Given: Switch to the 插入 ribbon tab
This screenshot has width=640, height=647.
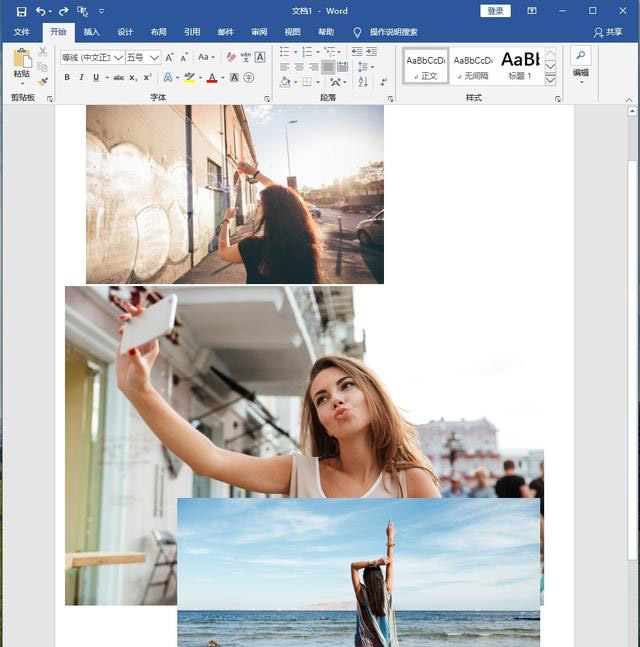Looking at the screenshot, I should point(91,32).
